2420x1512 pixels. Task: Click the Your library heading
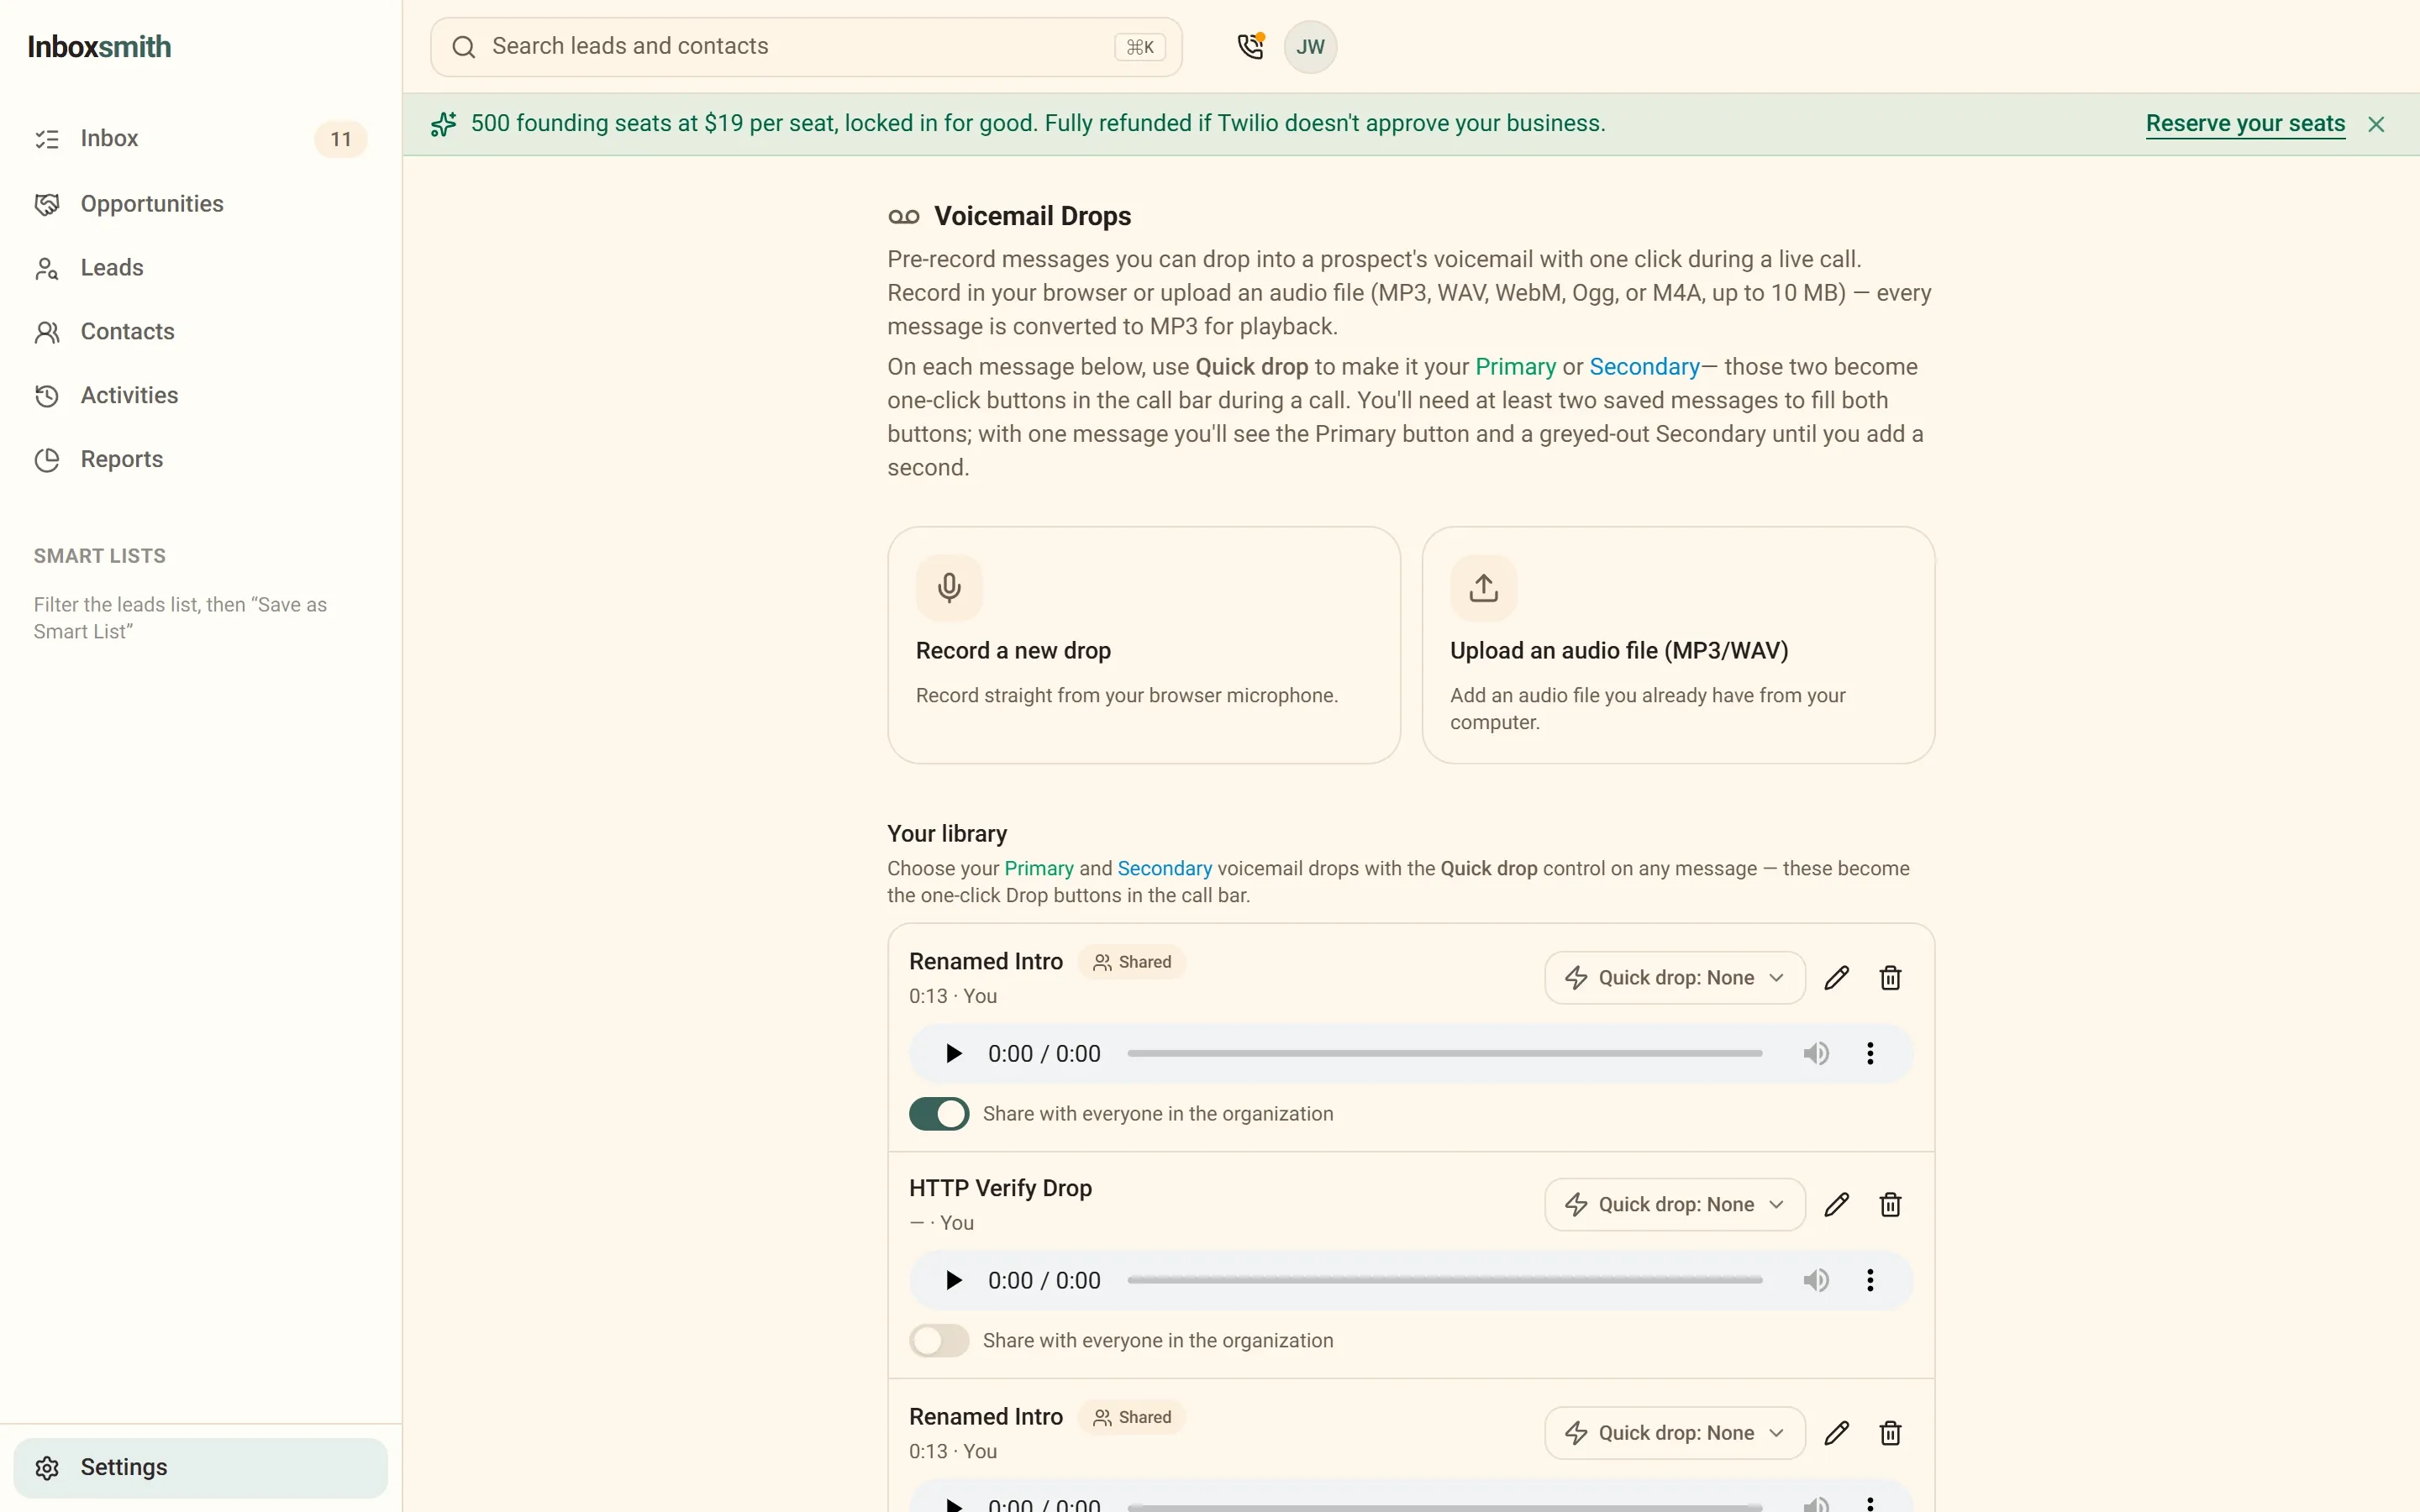[947, 834]
